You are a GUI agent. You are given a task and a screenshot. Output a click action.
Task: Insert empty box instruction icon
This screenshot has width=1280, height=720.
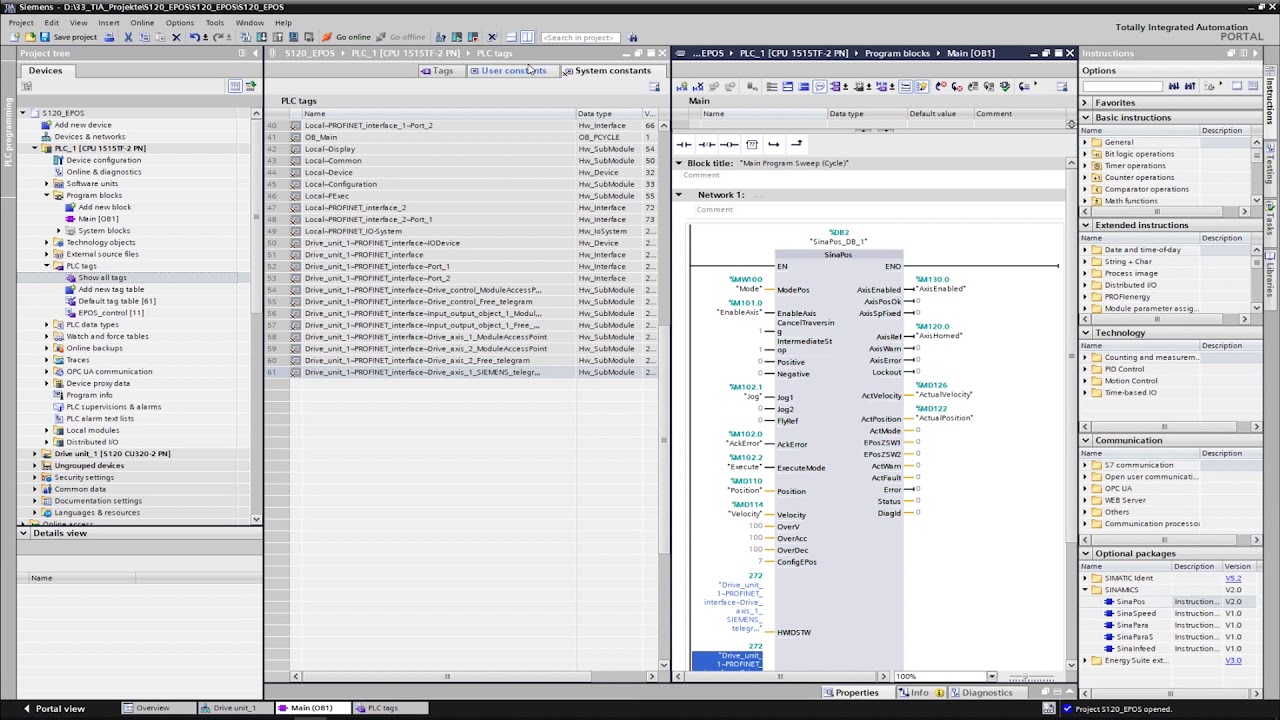[751, 144]
